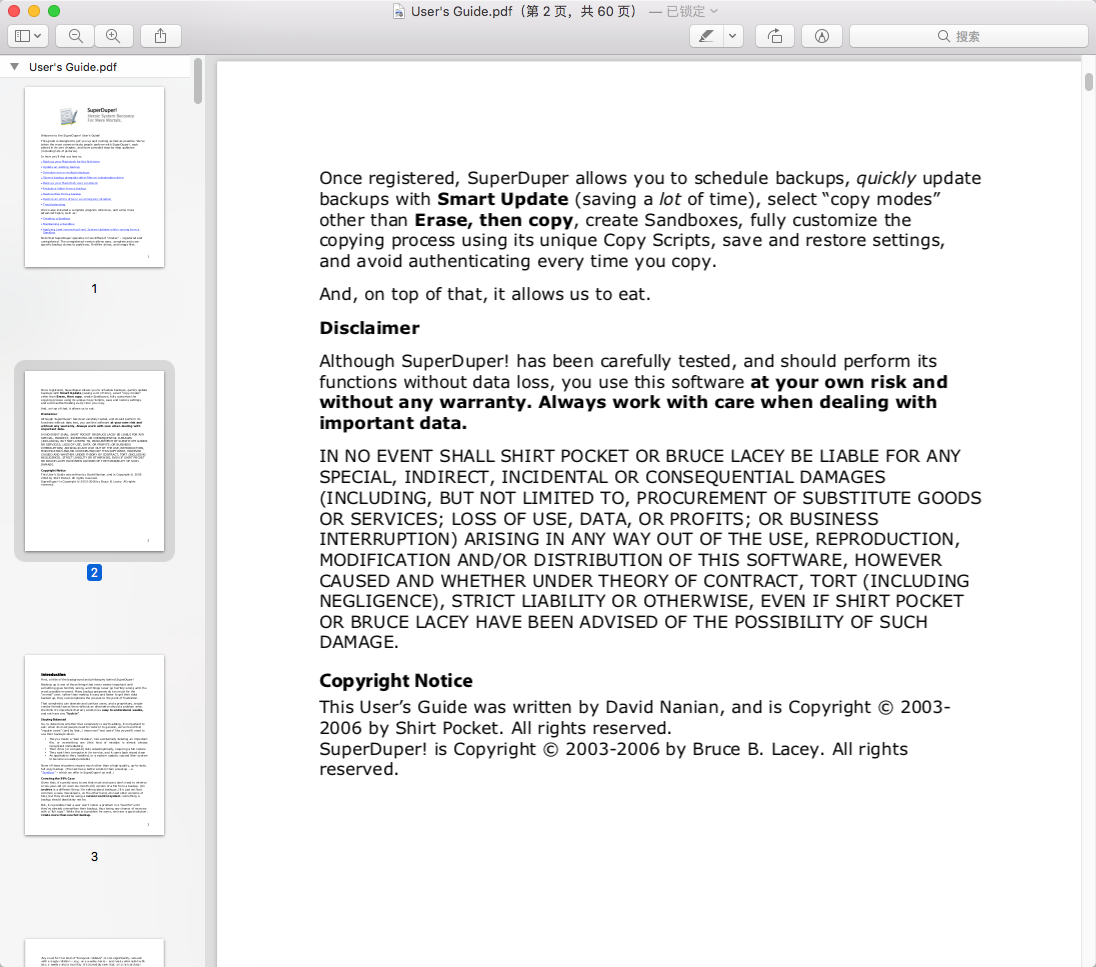Click the PDF document icon in the title bar
Image resolution: width=1096 pixels, height=967 pixels.
(x=398, y=11)
